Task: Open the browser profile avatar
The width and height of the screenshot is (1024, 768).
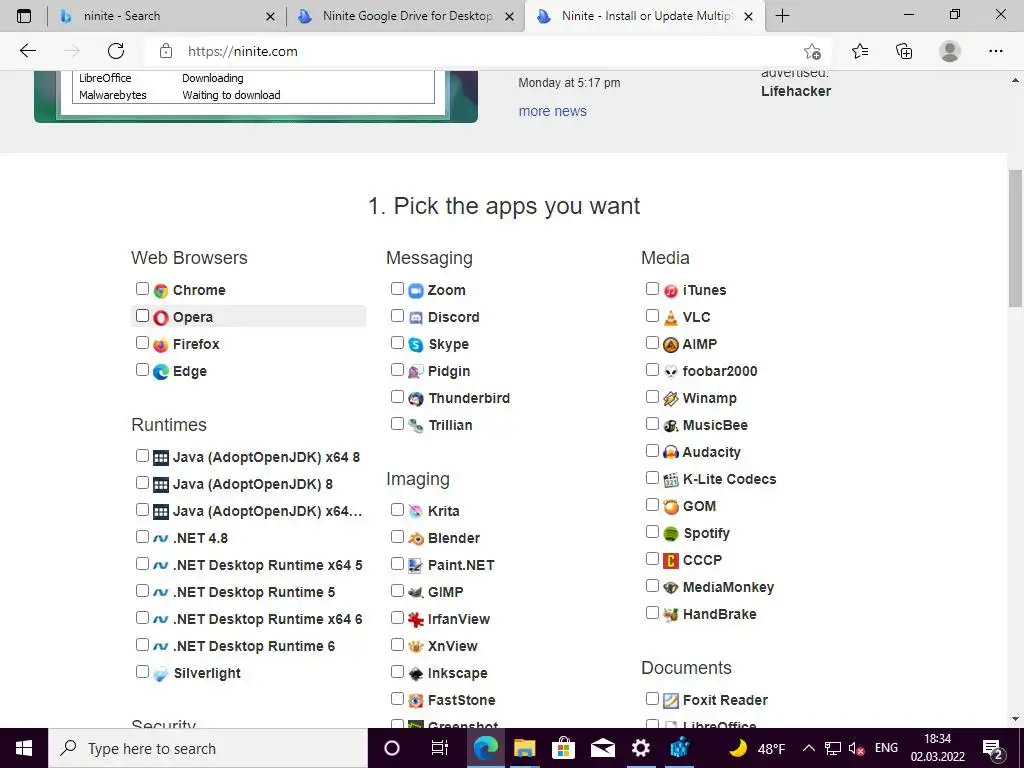Action: pyautogui.click(x=950, y=51)
